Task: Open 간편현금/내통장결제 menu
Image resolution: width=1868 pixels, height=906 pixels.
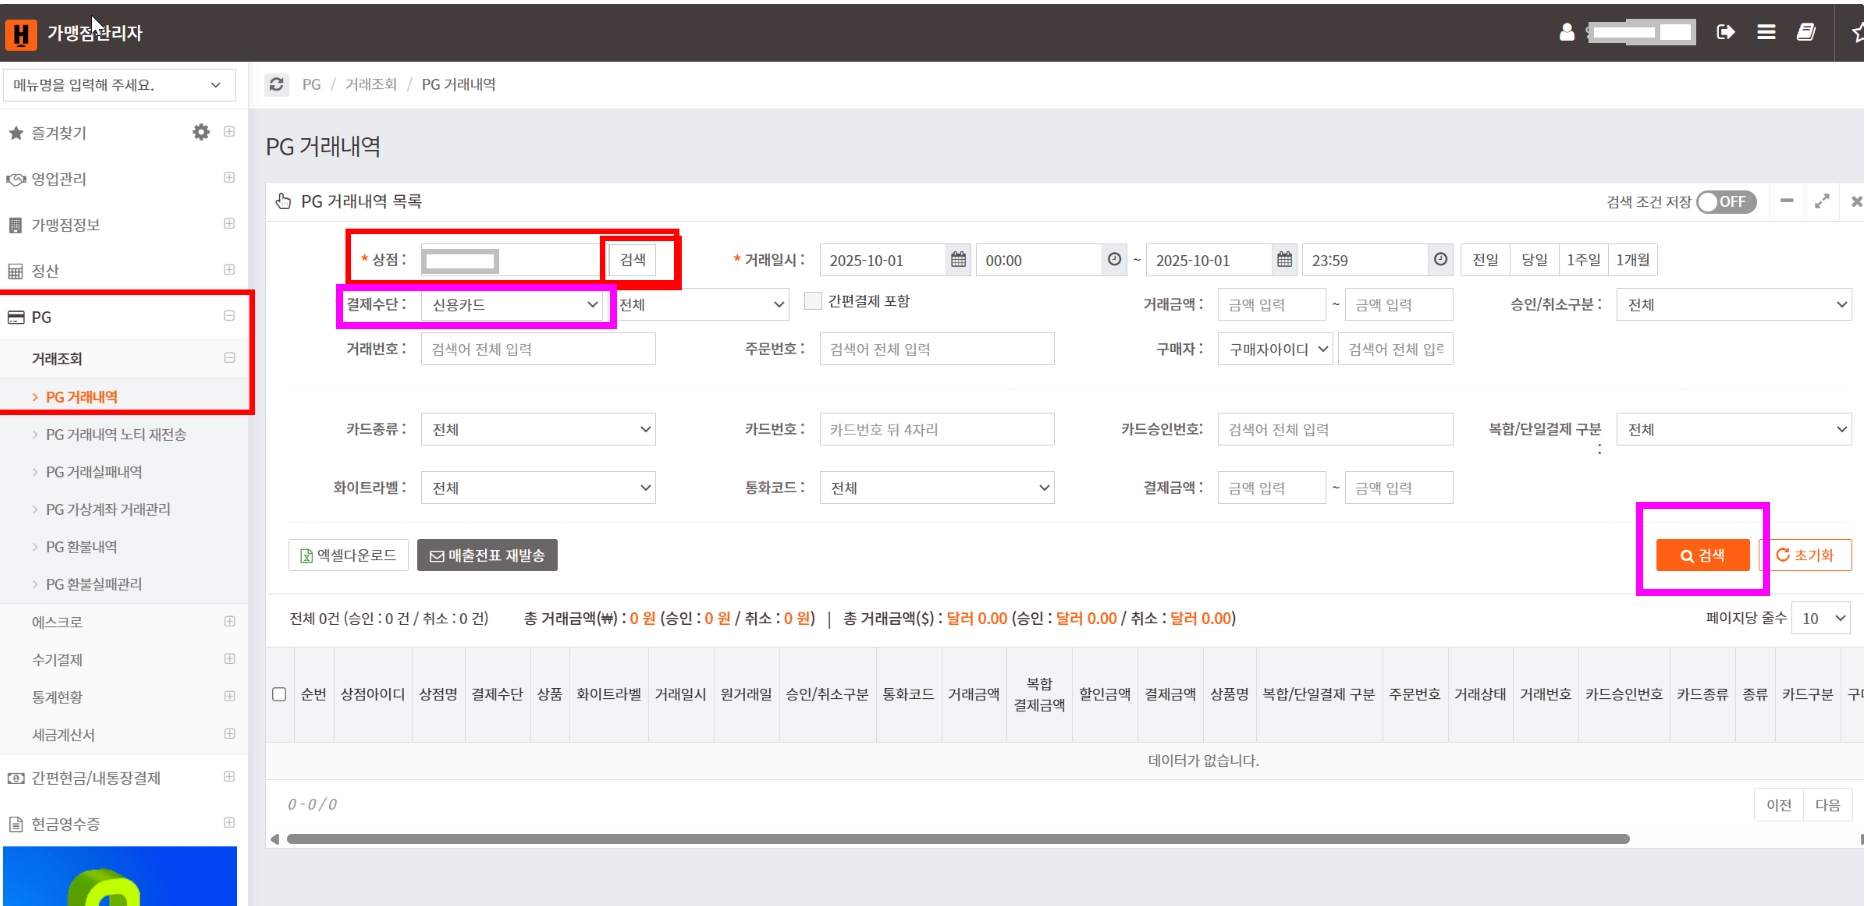Action: (96, 778)
